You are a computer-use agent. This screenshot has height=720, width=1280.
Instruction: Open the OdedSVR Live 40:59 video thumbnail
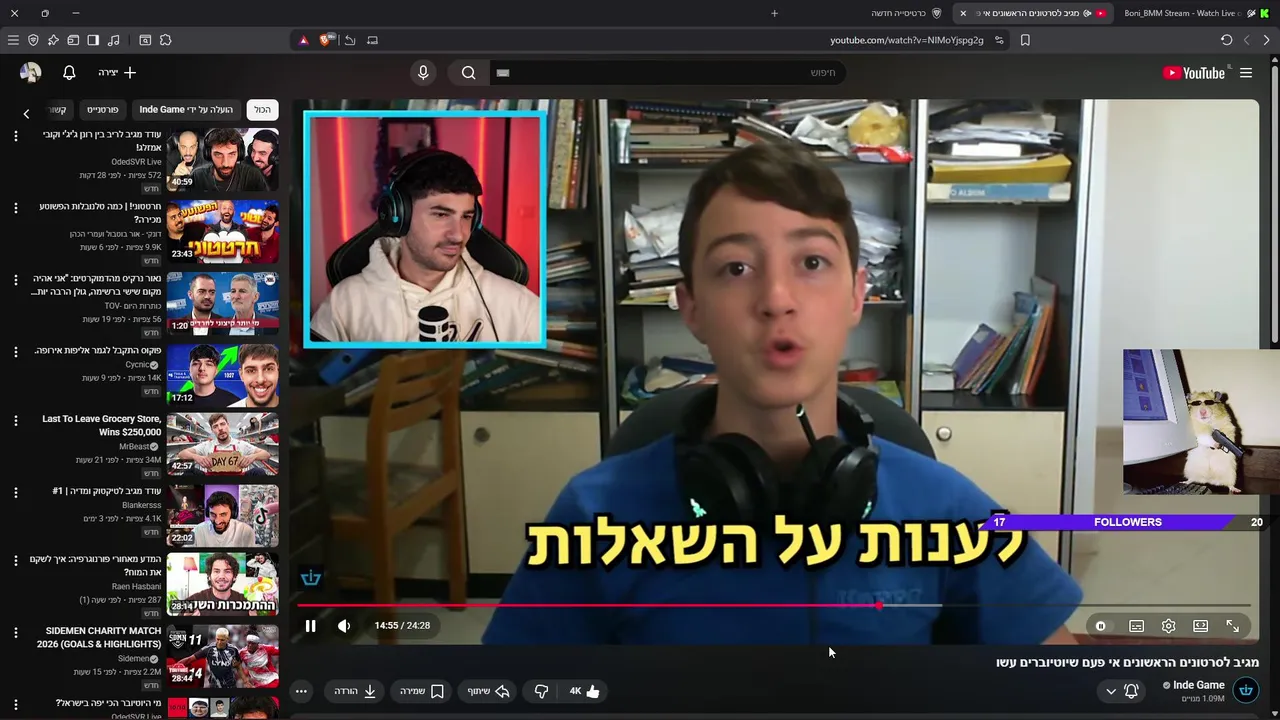point(223,158)
